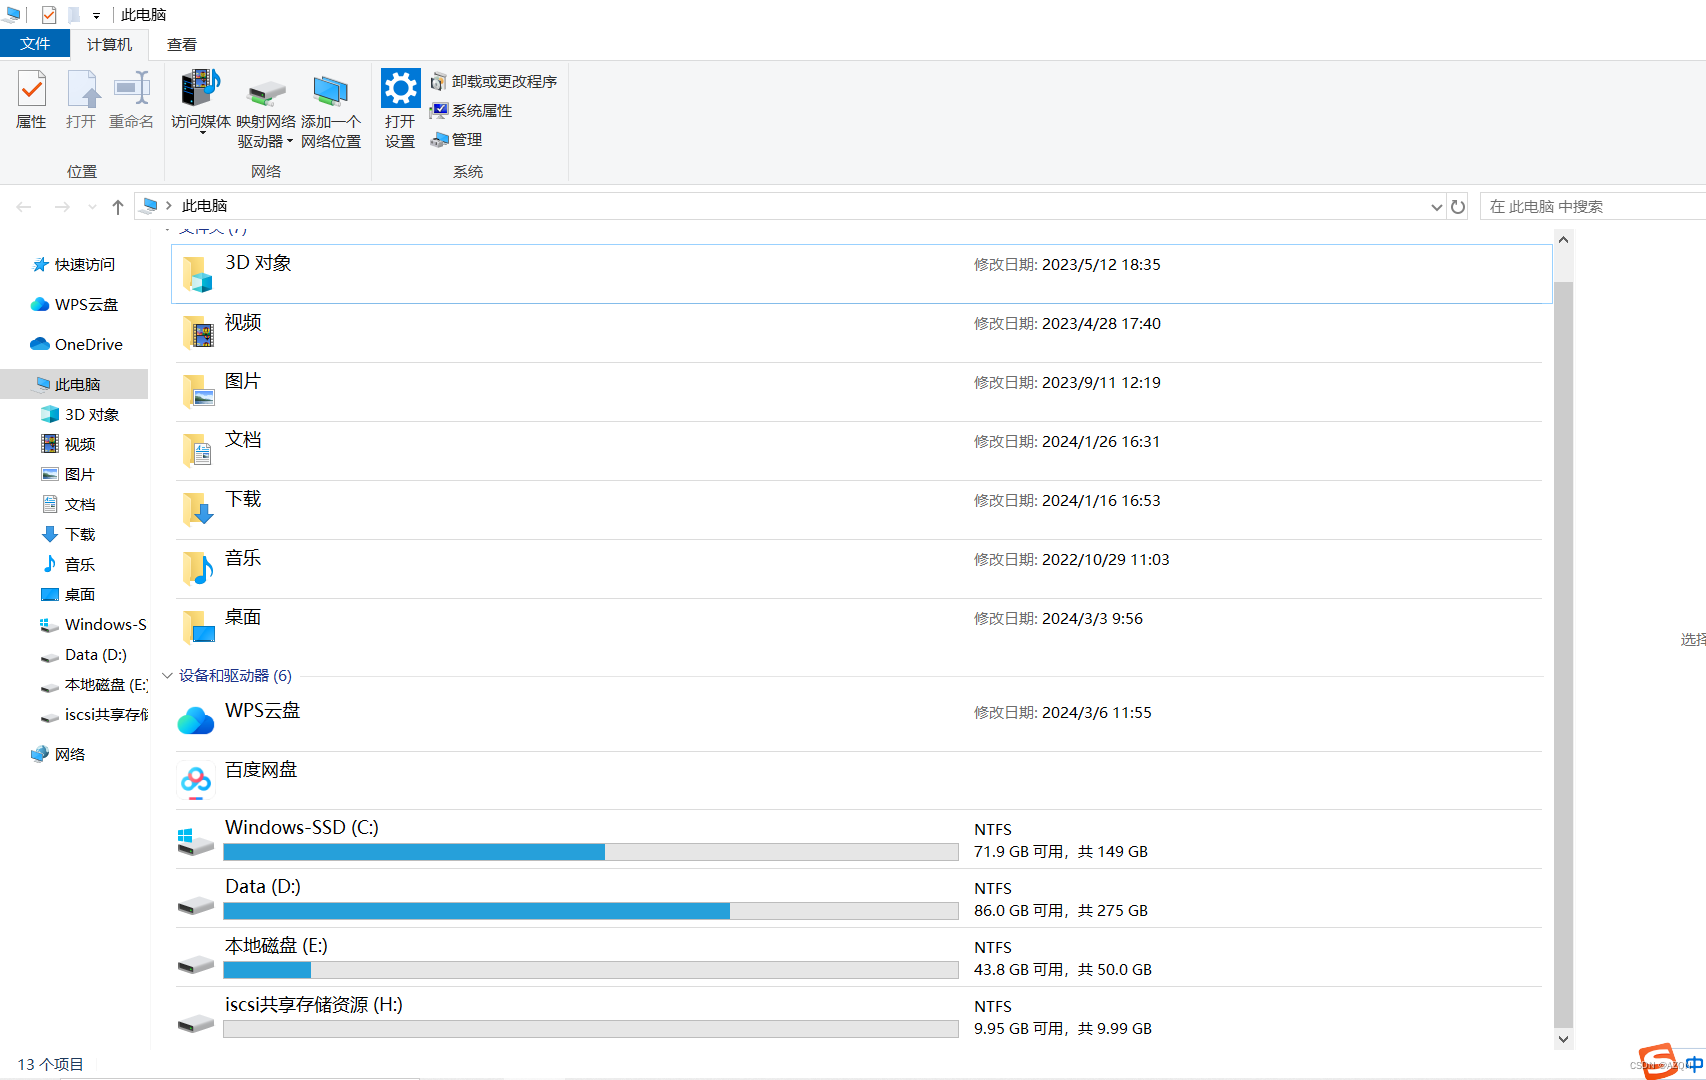
Task: Select 本地磁盘 (E:) in the navigation pane
Action: [93, 684]
